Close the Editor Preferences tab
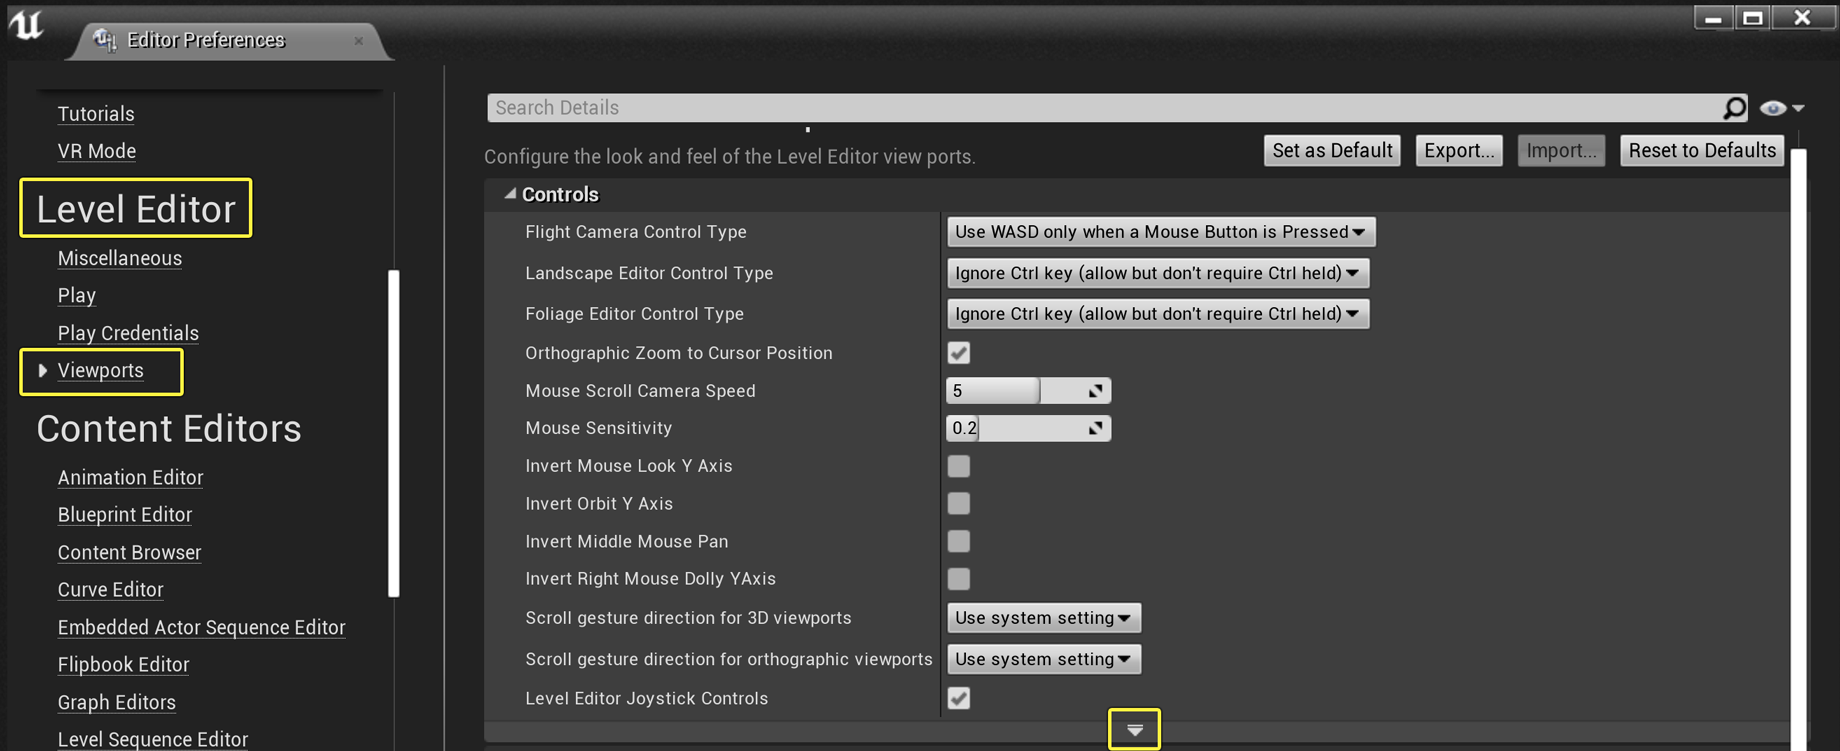The height and width of the screenshot is (751, 1840). [x=359, y=41]
